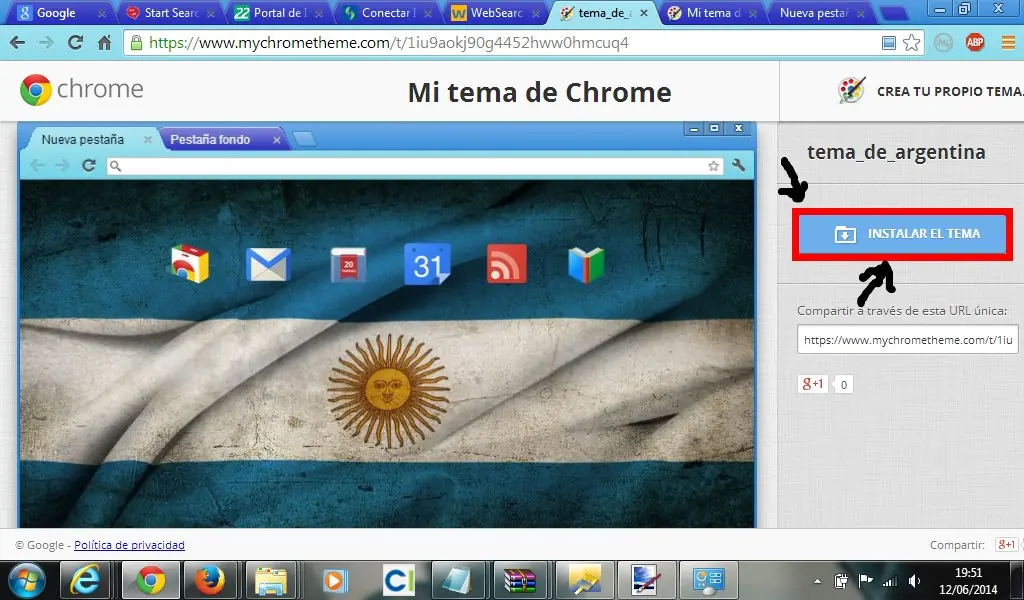Open the Windows Start menu

27,580
